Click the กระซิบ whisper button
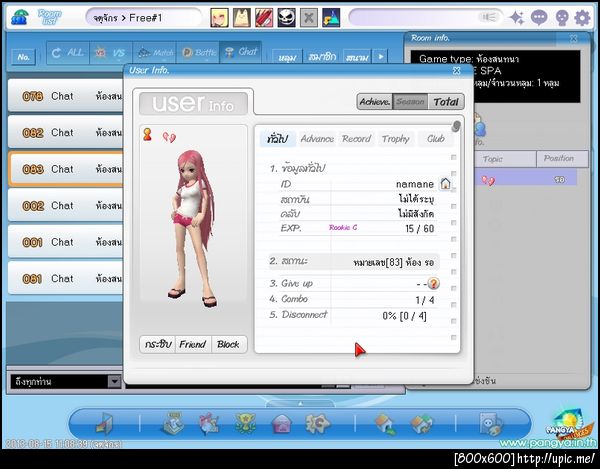This screenshot has width=600, height=469. pos(158,344)
